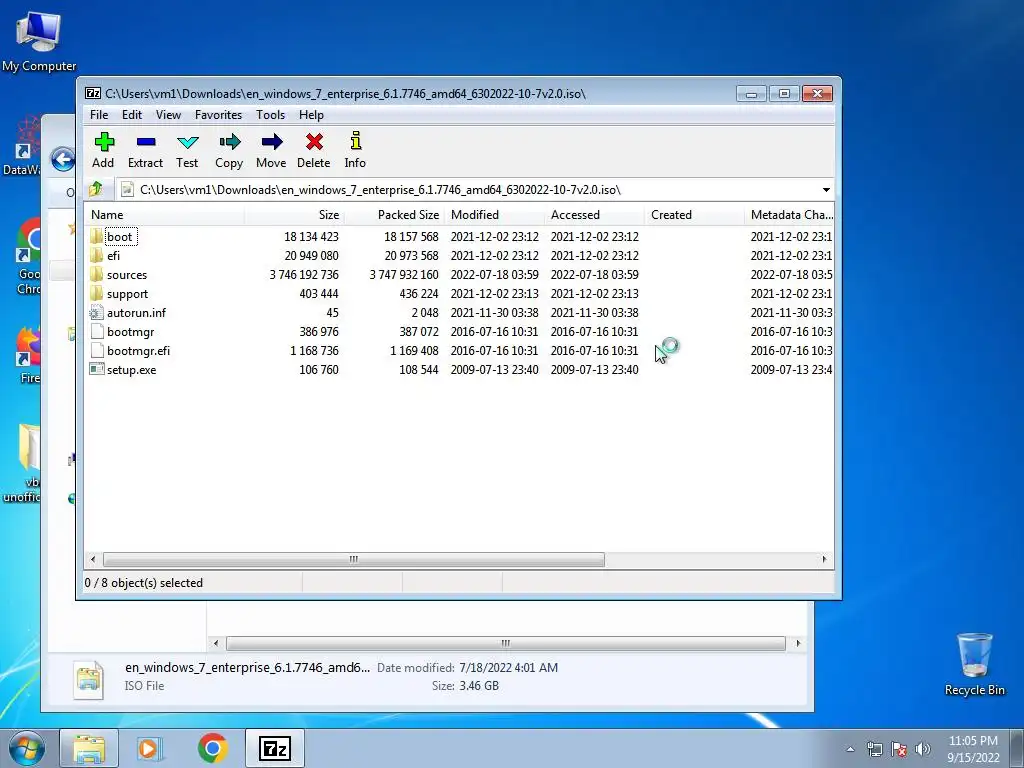Click the support row accessed date 2021-12-02 23:13
Screen dimensions: 1024x768
594,294
